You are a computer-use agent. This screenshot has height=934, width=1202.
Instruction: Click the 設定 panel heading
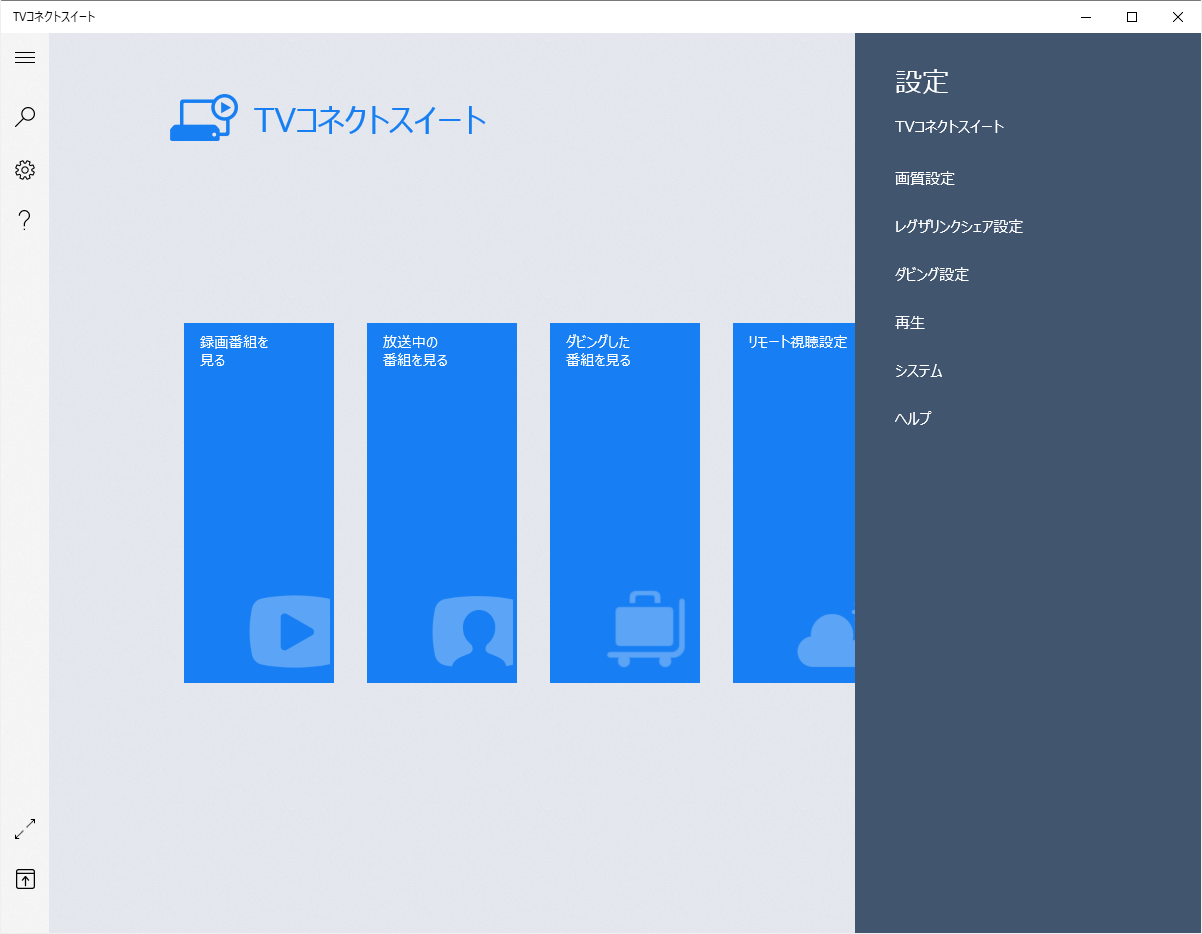pos(922,82)
